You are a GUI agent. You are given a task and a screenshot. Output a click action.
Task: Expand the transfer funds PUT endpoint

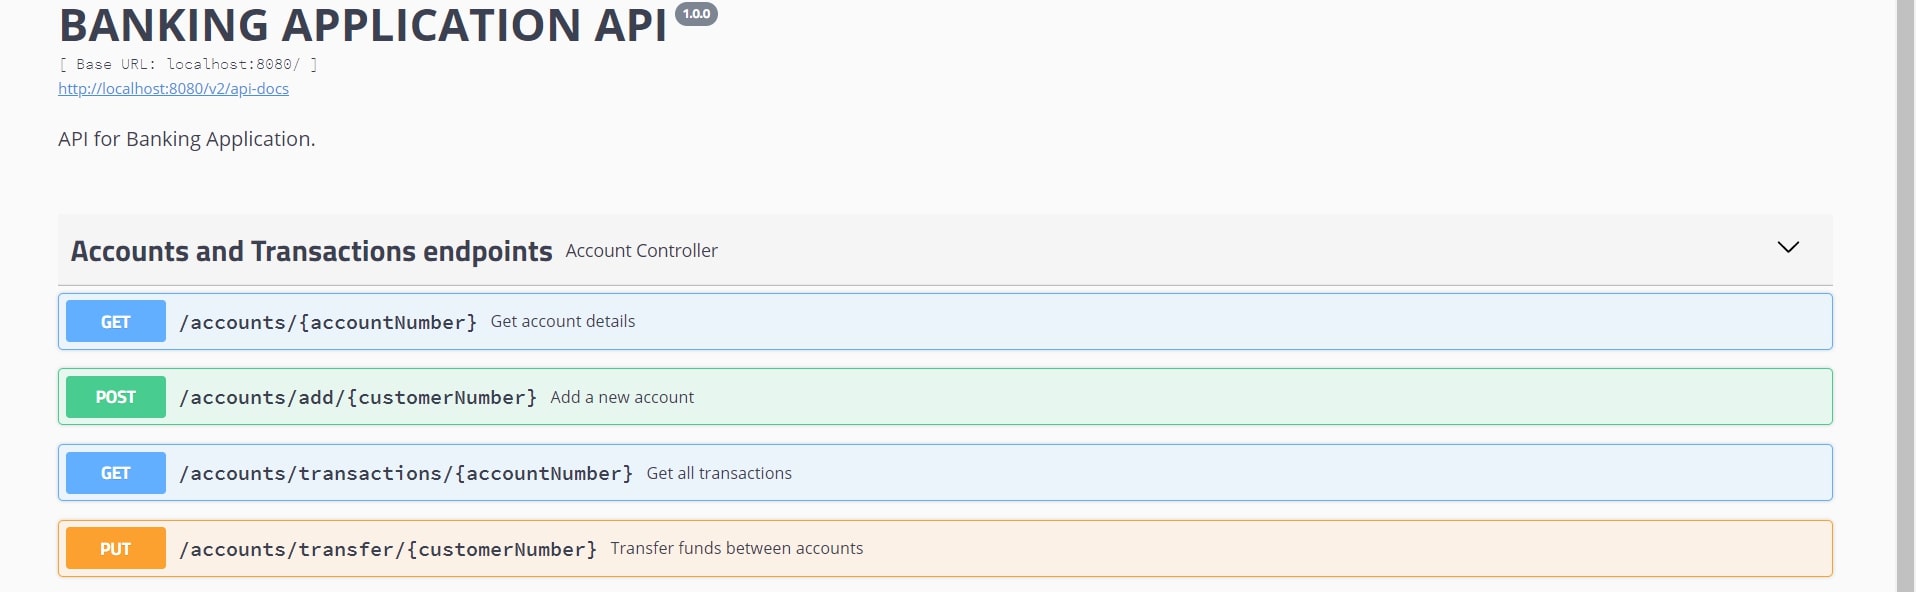pyautogui.click(x=1000, y=548)
